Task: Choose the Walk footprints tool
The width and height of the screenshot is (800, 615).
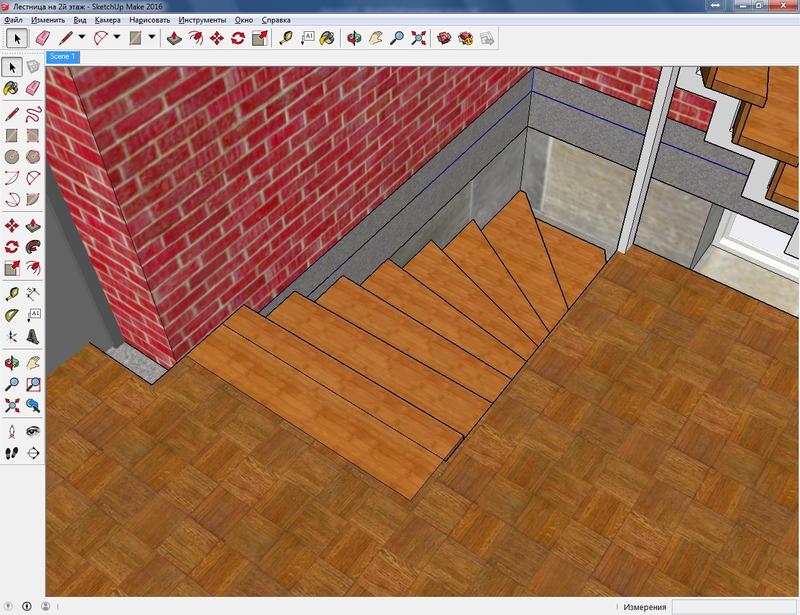Action: click(12, 453)
